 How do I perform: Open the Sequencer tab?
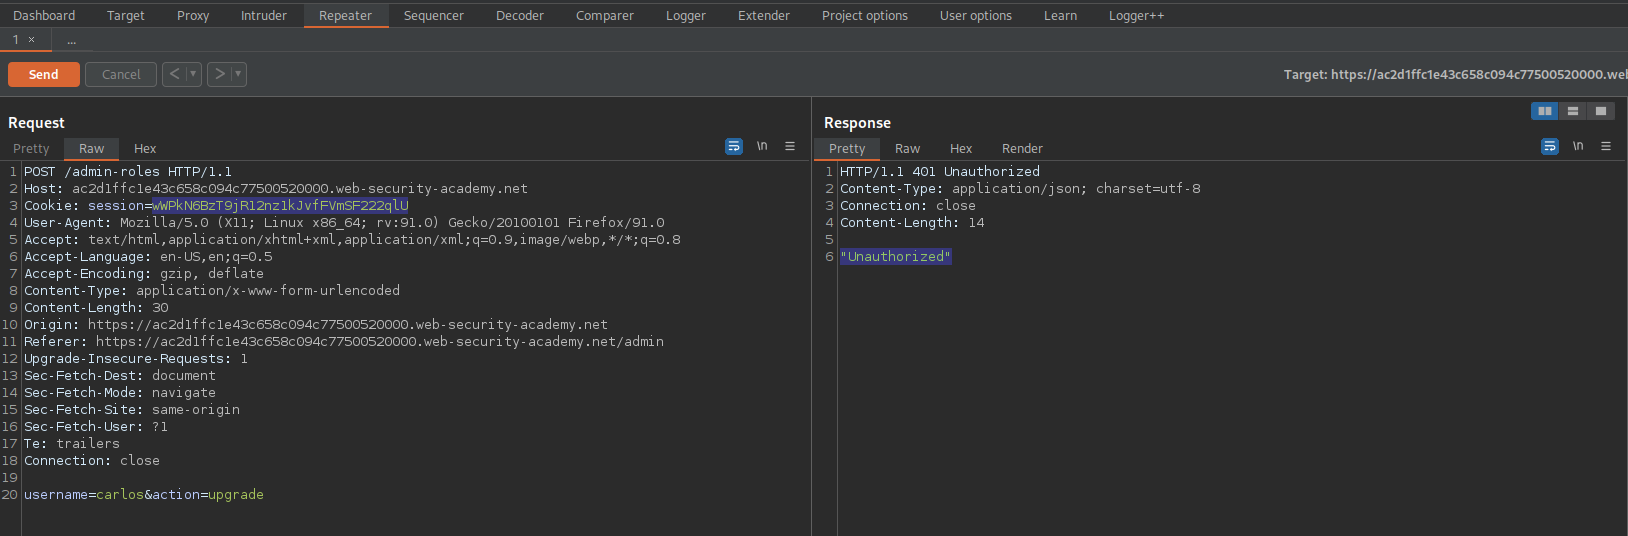tap(434, 15)
